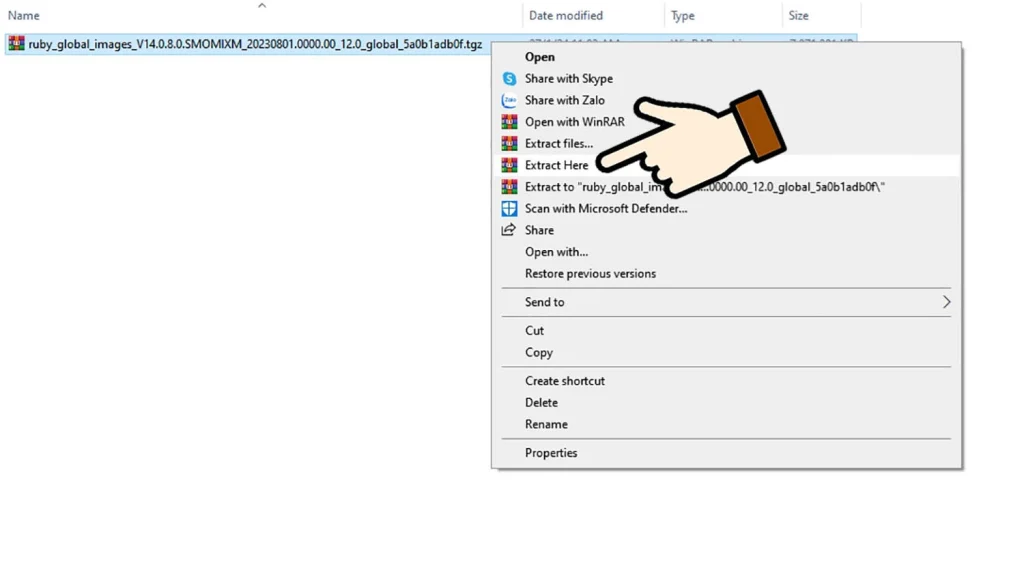Click WinRAR icon next to Open with WinRAR
Image resolution: width=1024 pixels, height=582 pixels.
(x=509, y=122)
